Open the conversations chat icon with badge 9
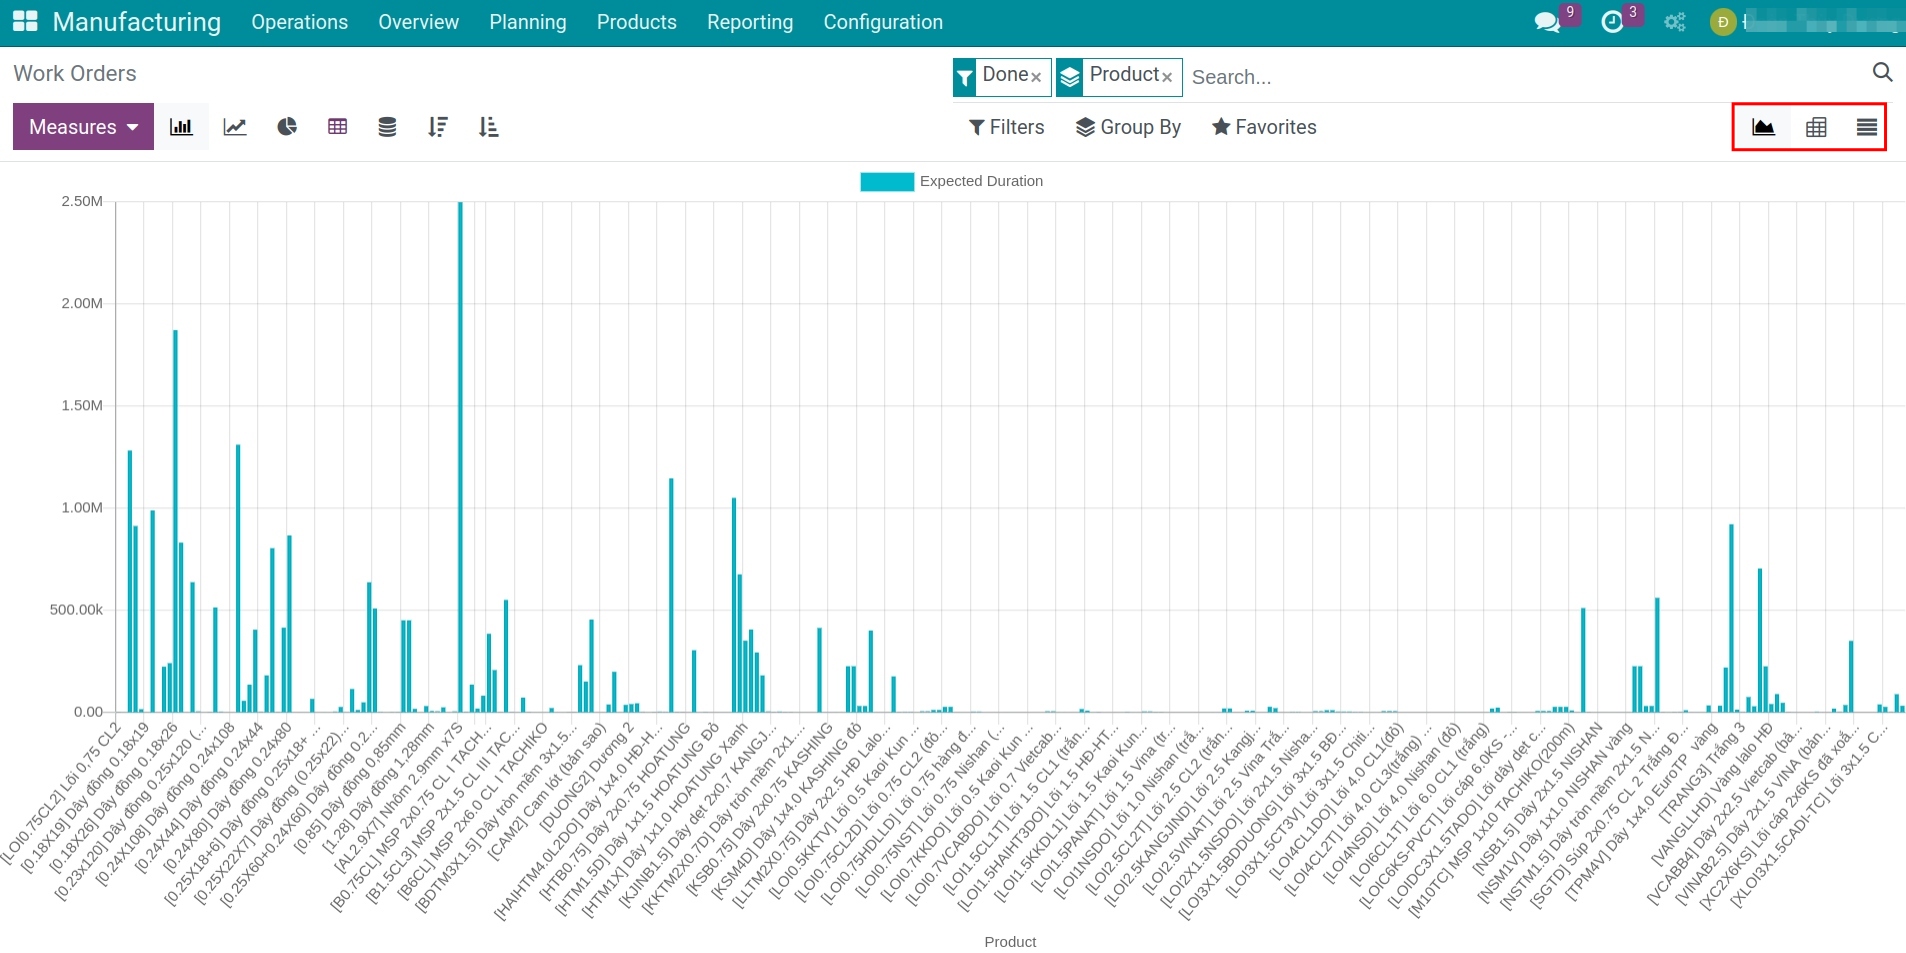Screen dimensions: 1906x953 [x=1547, y=22]
